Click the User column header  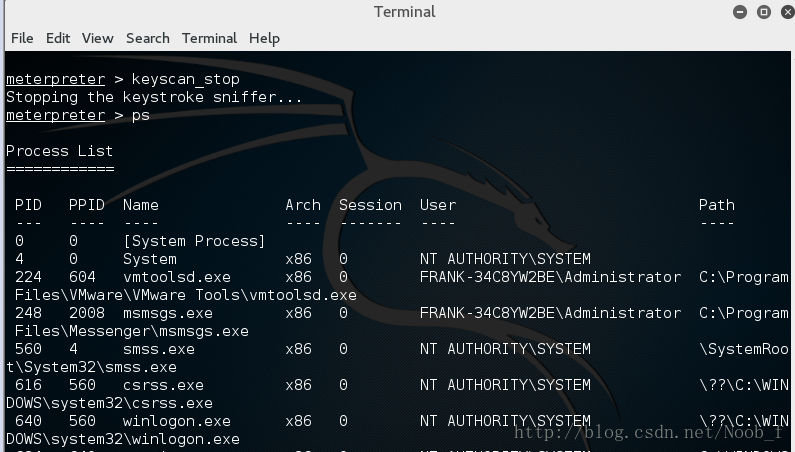coord(438,205)
